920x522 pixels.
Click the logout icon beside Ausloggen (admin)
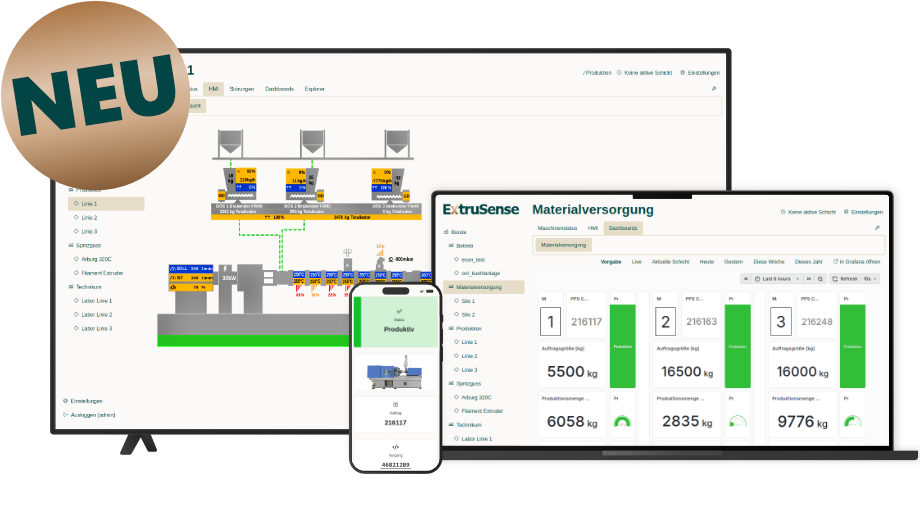(x=66, y=415)
